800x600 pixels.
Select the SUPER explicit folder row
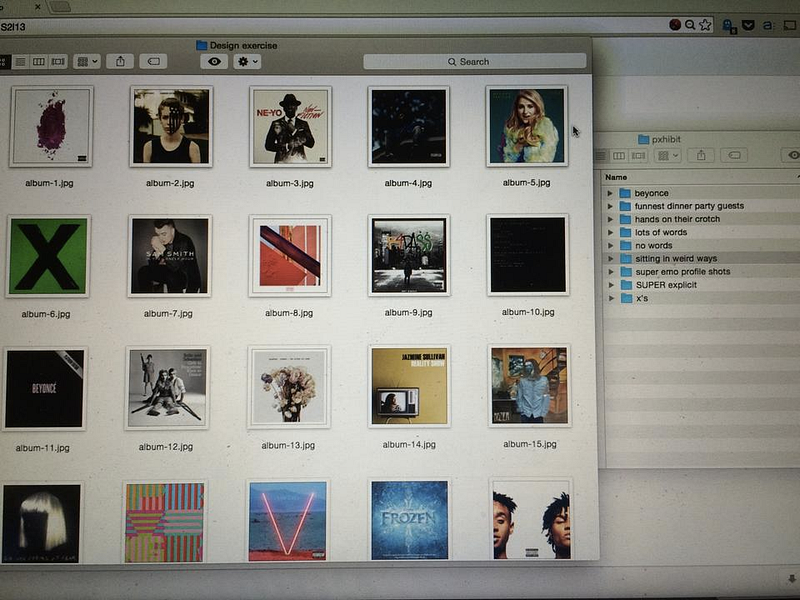pyautogui.click(x=702, y=285)
